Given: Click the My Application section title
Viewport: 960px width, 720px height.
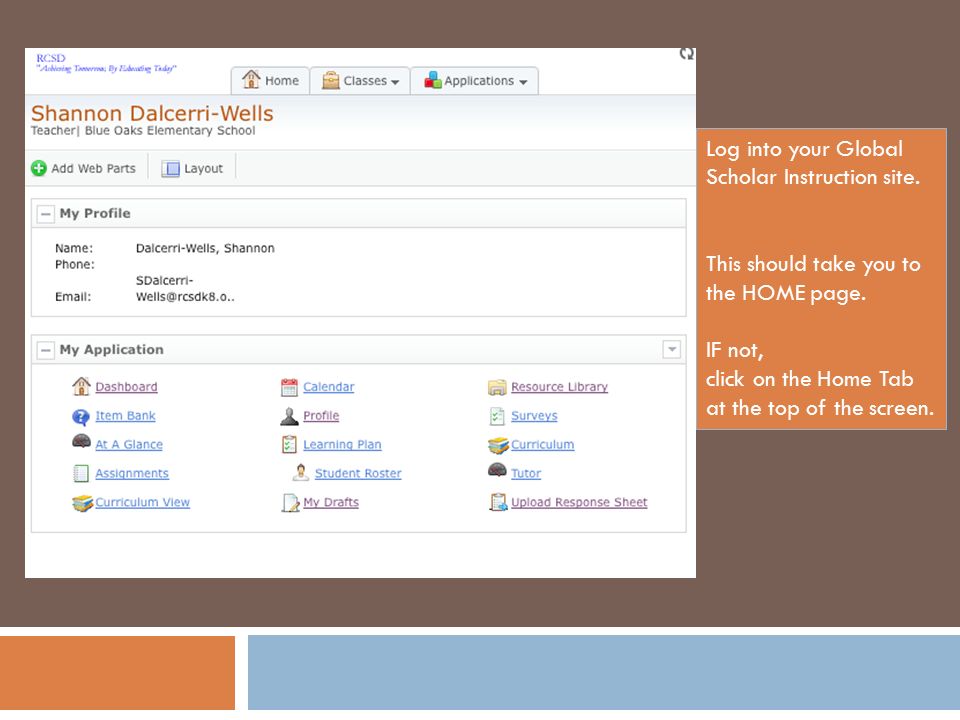Looking at the screenshot, I should [111, 350].
